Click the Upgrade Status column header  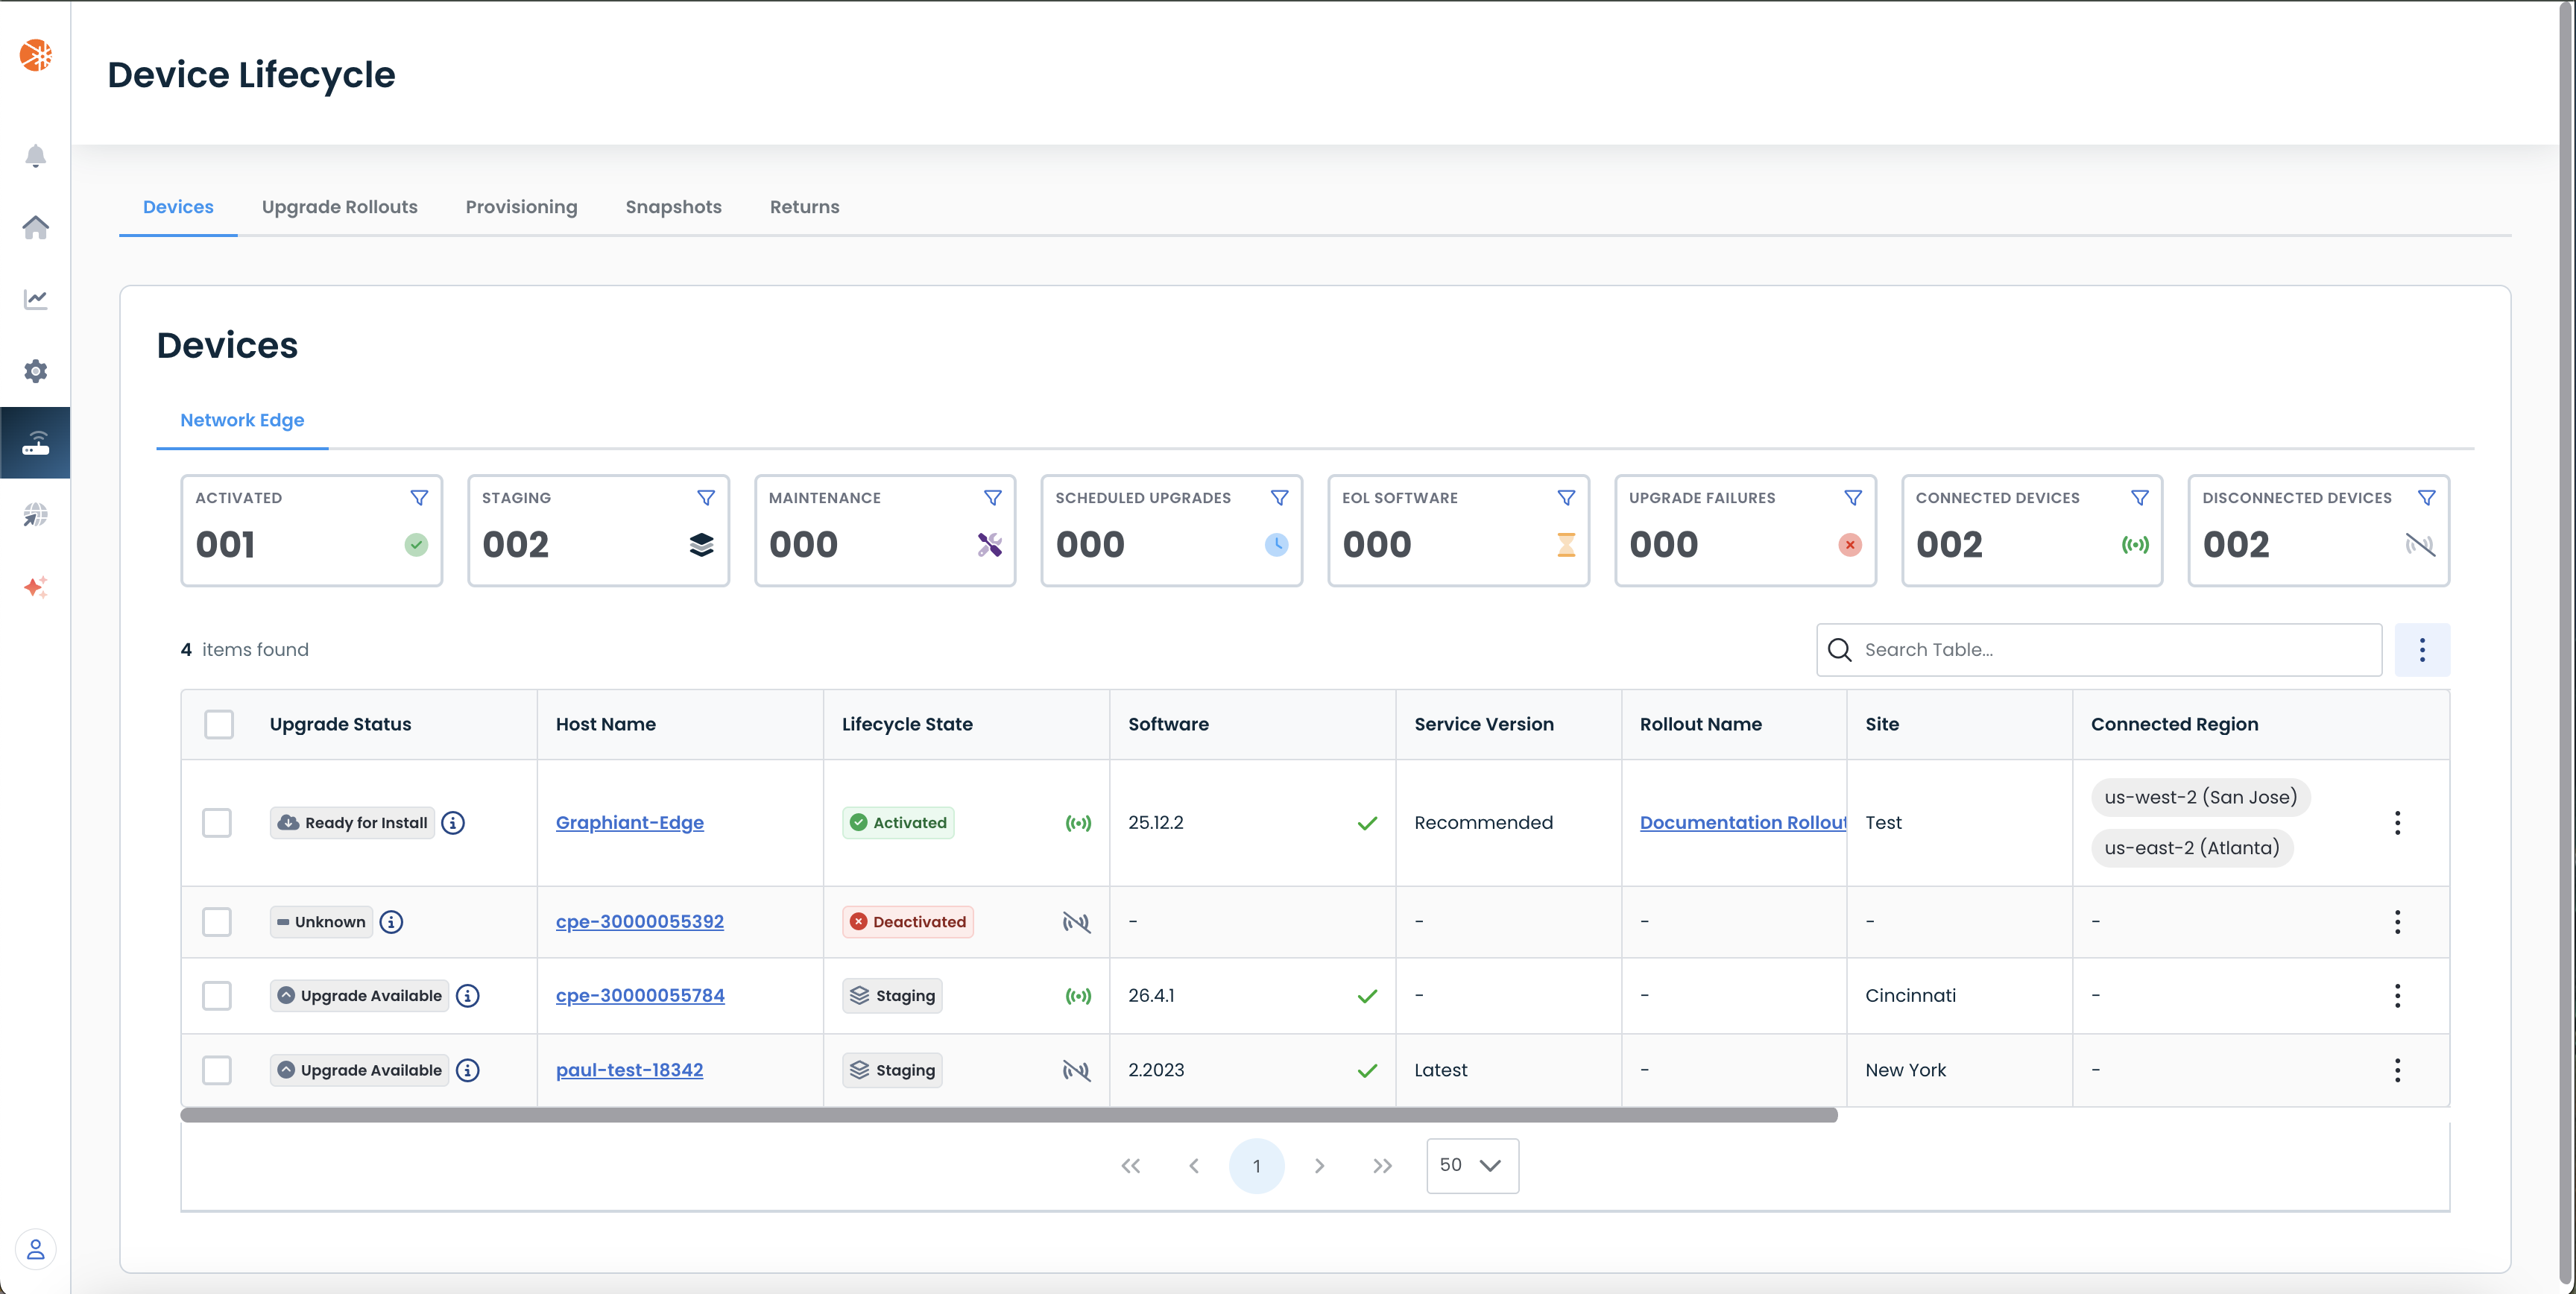click(340, 724)
